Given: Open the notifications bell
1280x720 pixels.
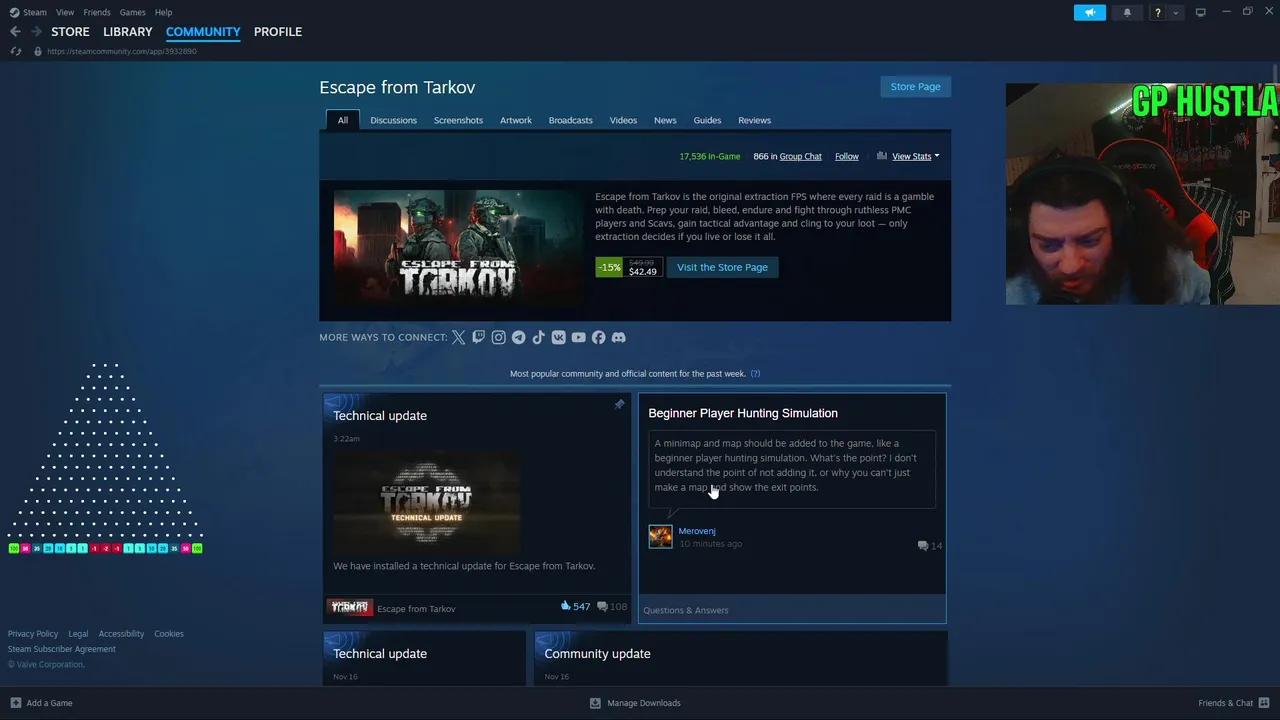Looking at the screenshot, I should (x=1127, y=12).
